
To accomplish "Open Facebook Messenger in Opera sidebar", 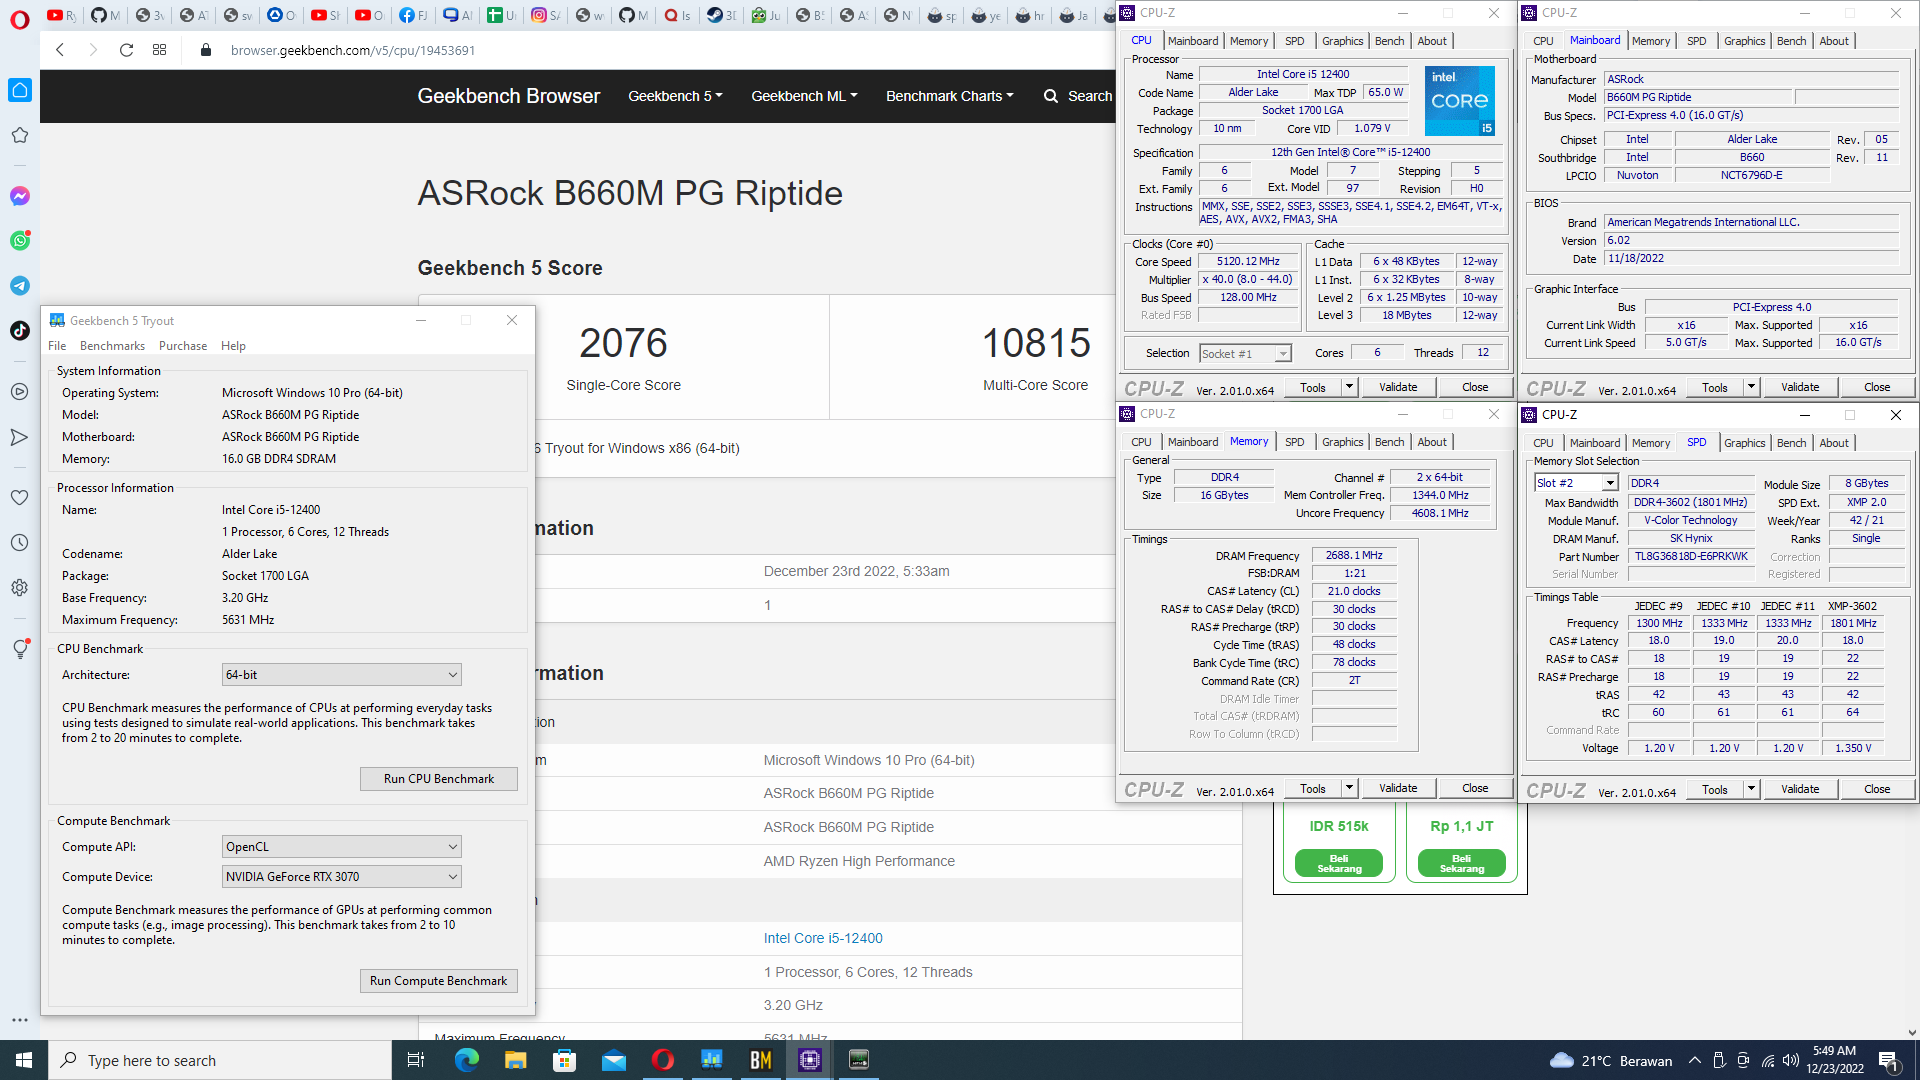I will [x=20, y=196].
